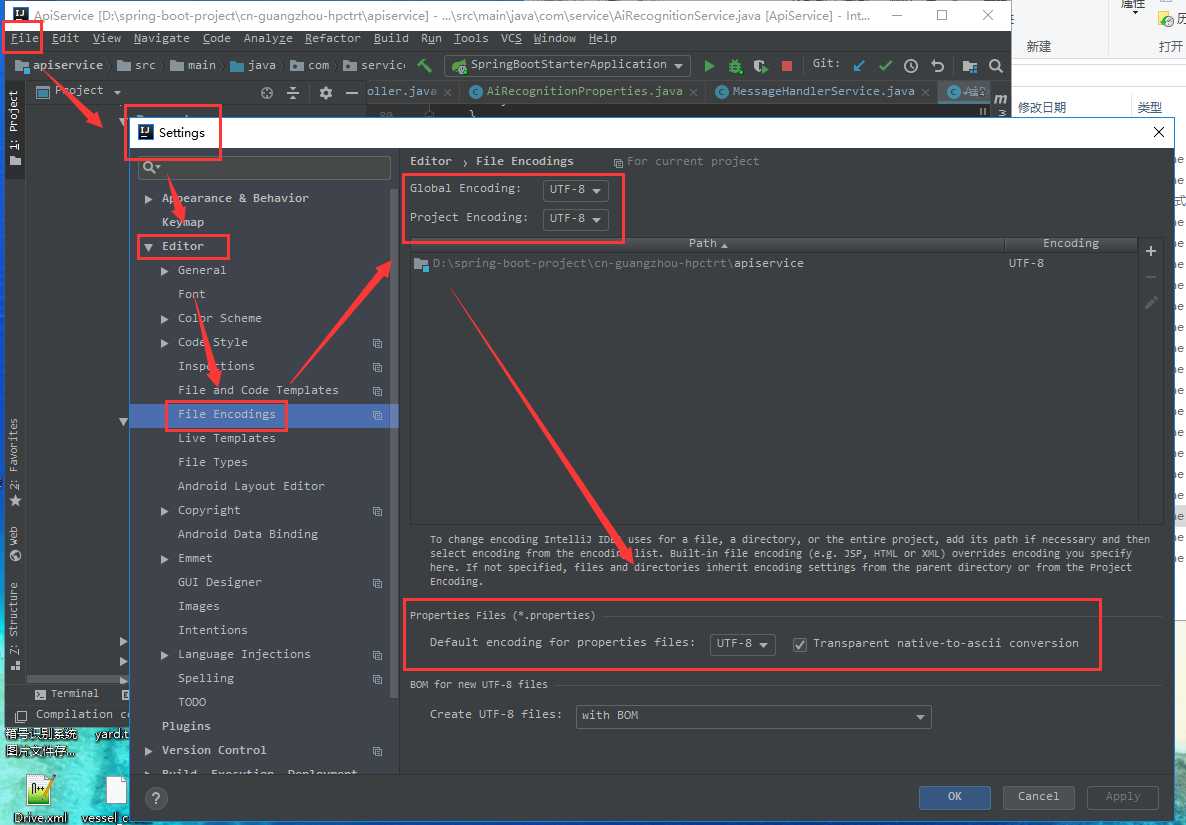Click apiservice breadcrumb in navigation bar
The height and width of the screenshot is (825, 1186).
pos(59,66)
